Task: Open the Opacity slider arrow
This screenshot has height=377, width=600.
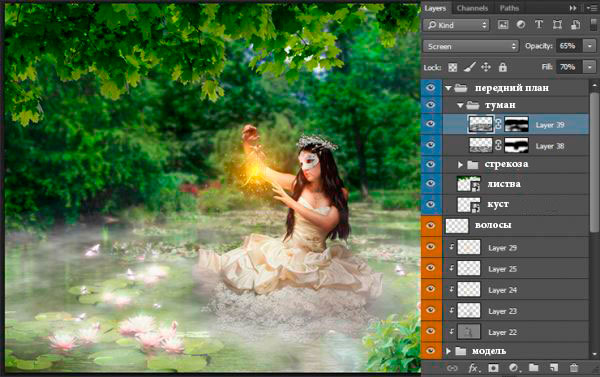Action: coord(589,46)
